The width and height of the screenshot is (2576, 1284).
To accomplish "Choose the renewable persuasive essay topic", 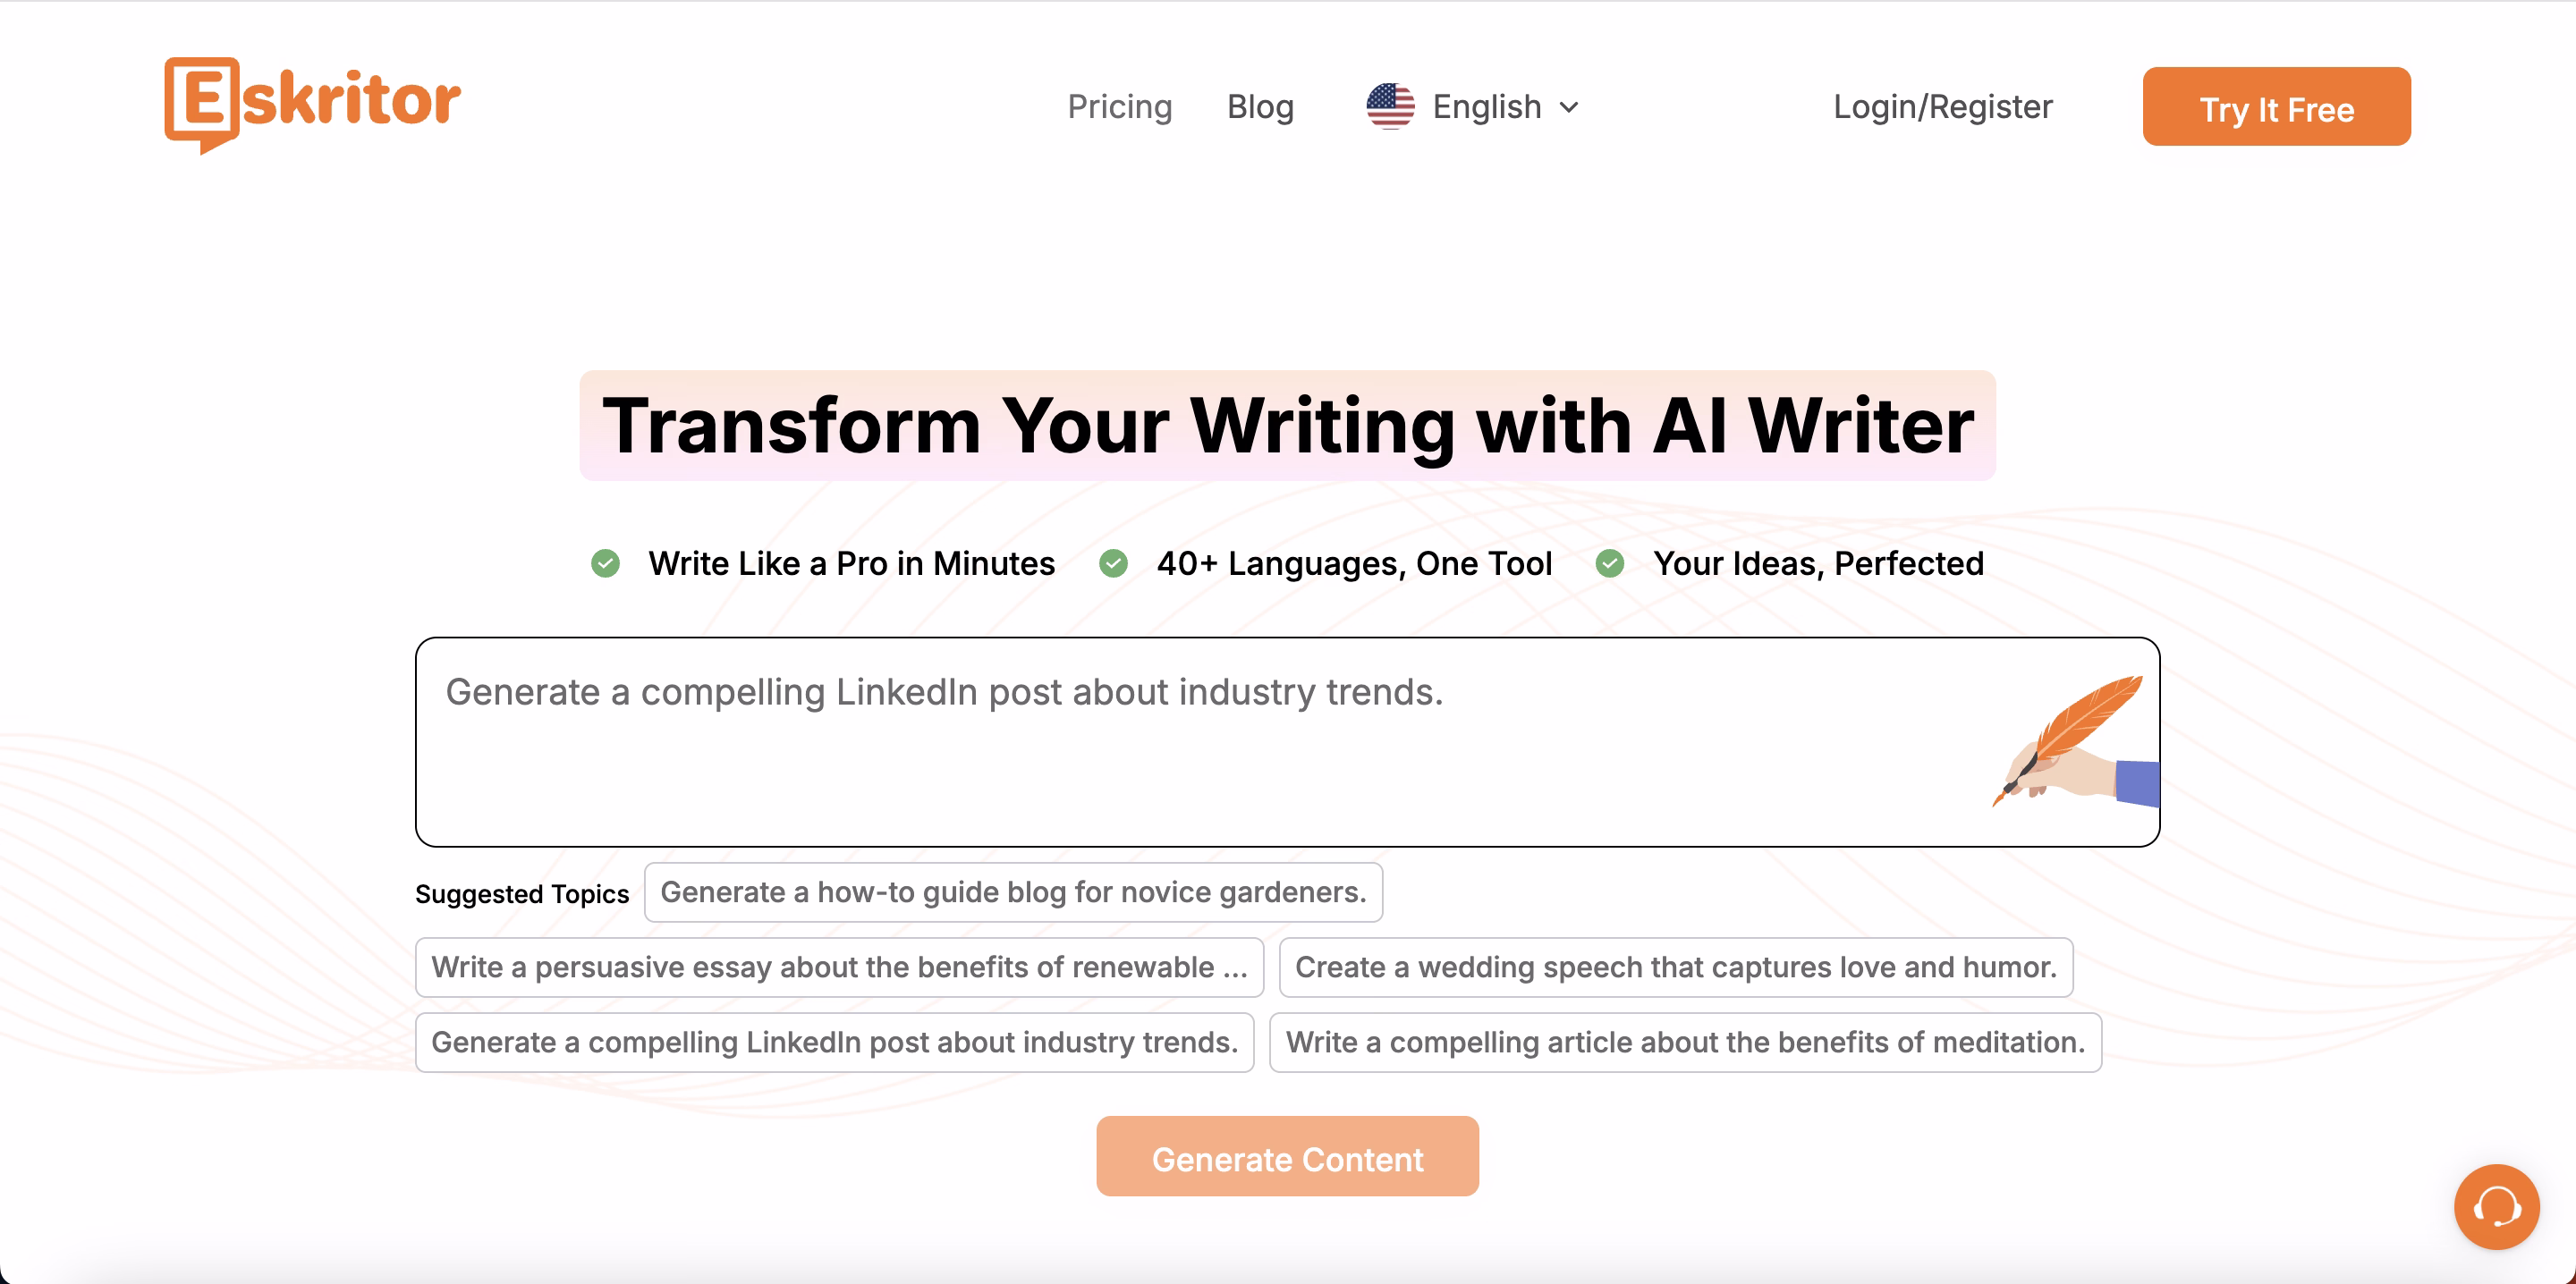I will (839, 967).
